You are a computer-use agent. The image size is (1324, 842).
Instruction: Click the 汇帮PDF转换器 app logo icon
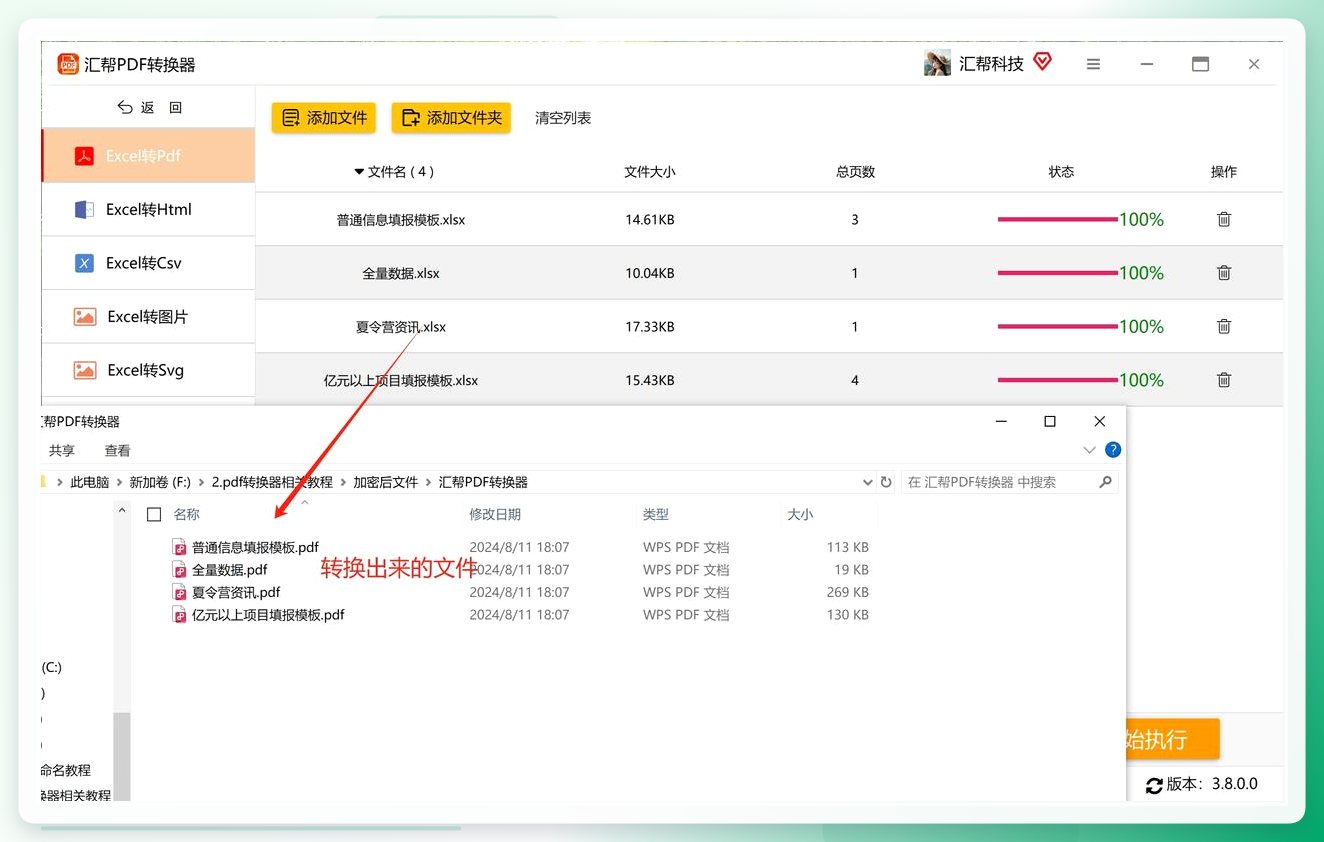click(x=68, y=64)
